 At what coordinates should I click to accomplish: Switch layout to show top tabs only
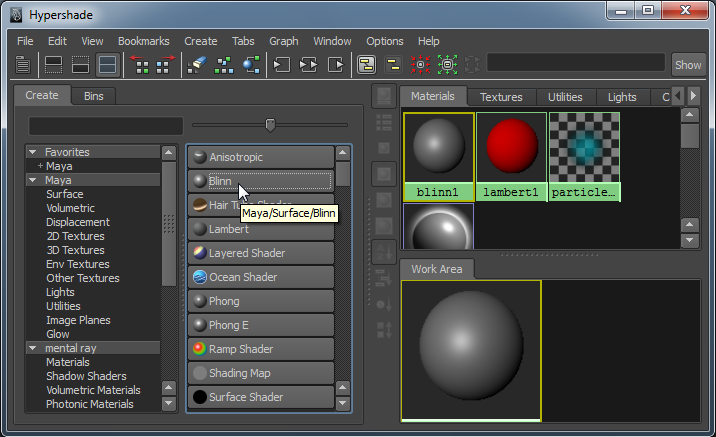coord(54,65)
